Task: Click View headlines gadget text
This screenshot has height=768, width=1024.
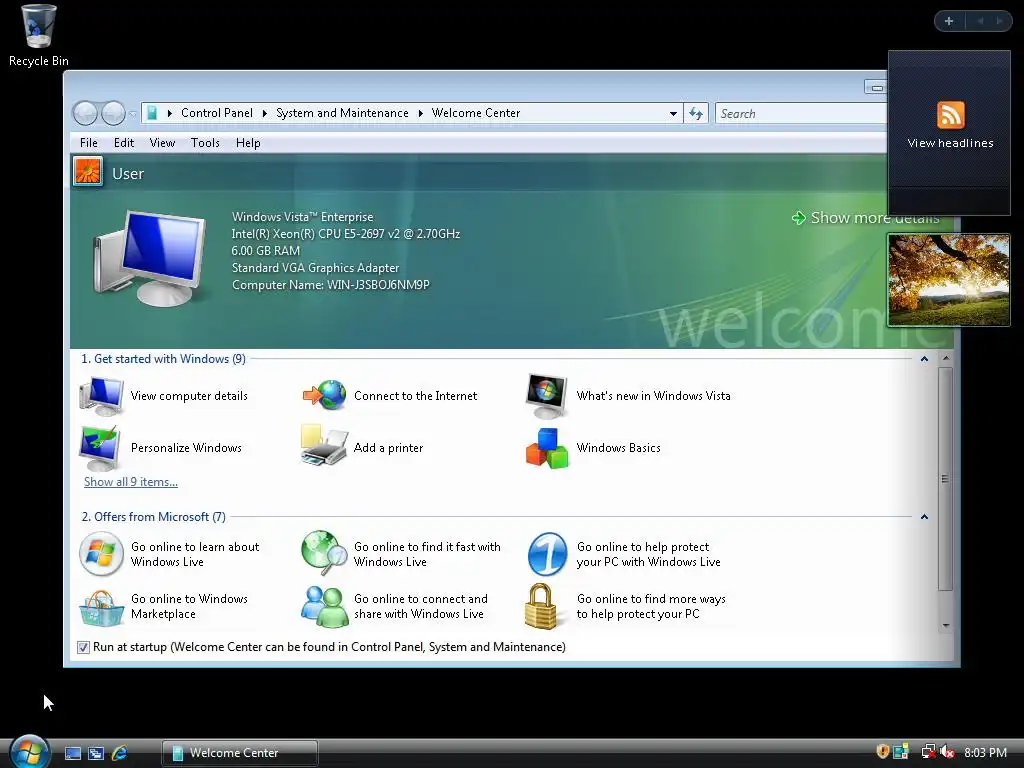Action: click(x=950, y=143)
